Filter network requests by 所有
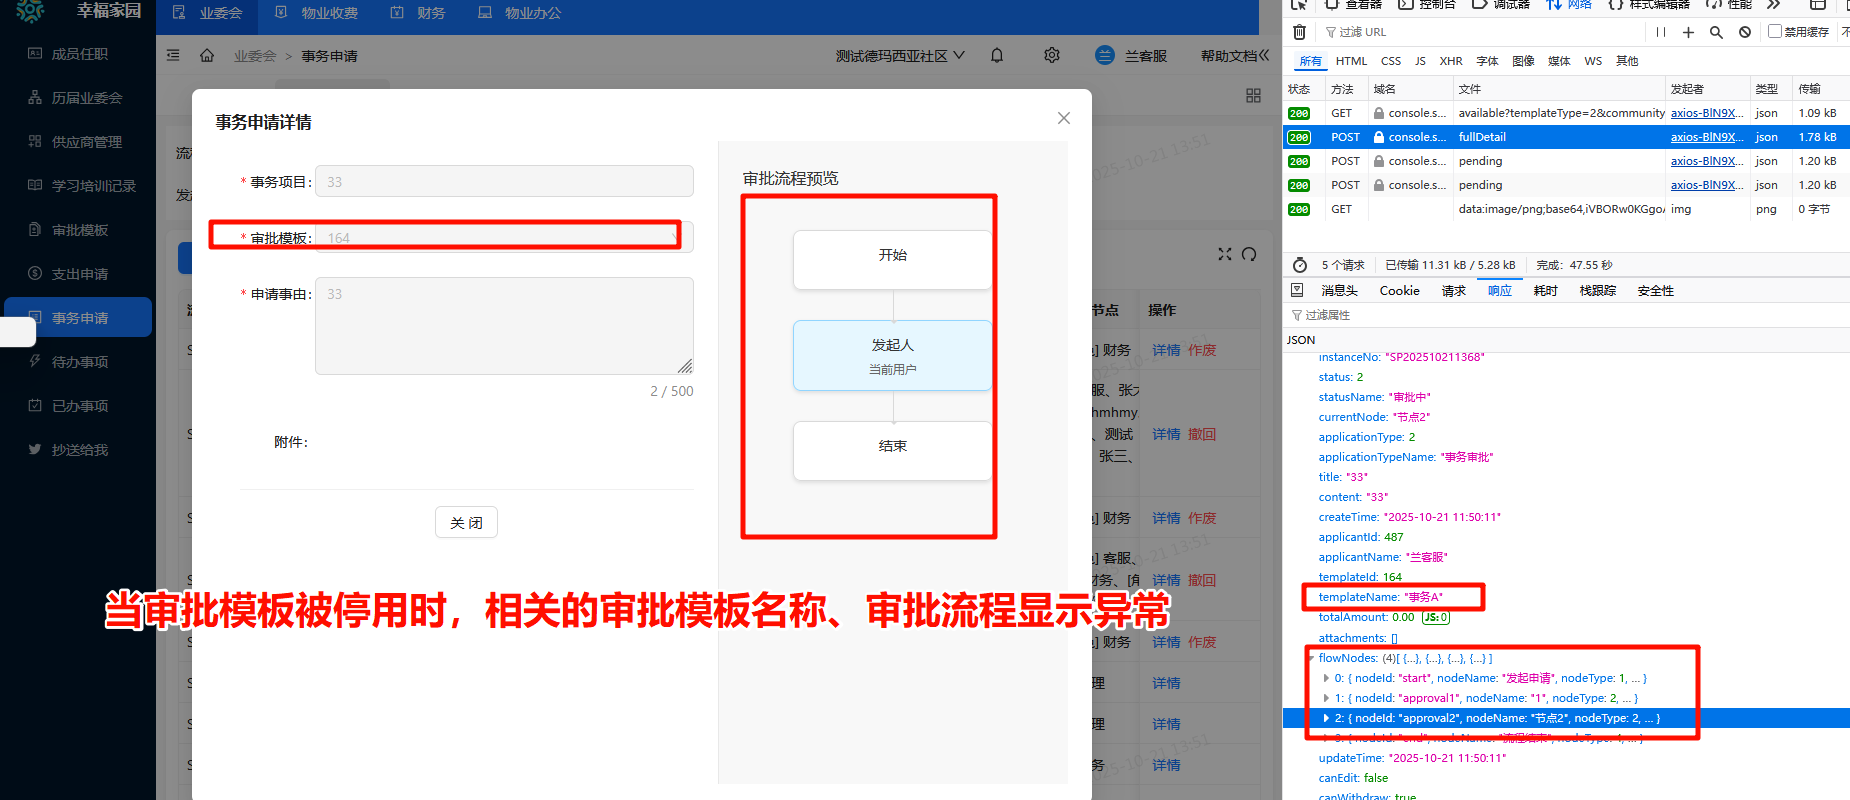The width and height of the screenshot is (1850, 800). (x=1311, y=61)
